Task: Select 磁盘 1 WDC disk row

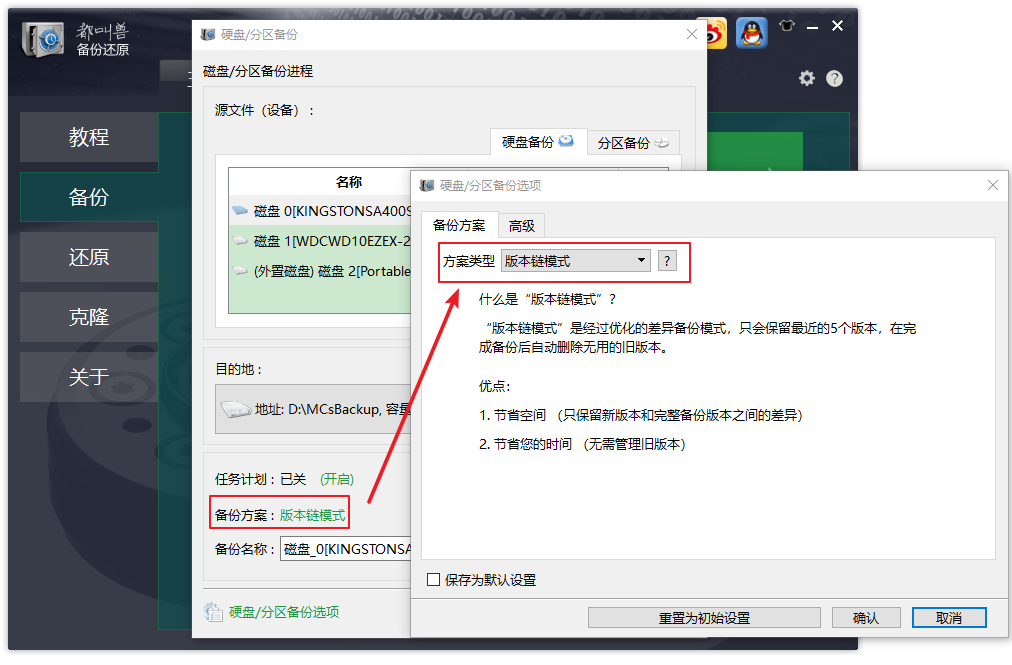Action: click(x=320, y=241)
